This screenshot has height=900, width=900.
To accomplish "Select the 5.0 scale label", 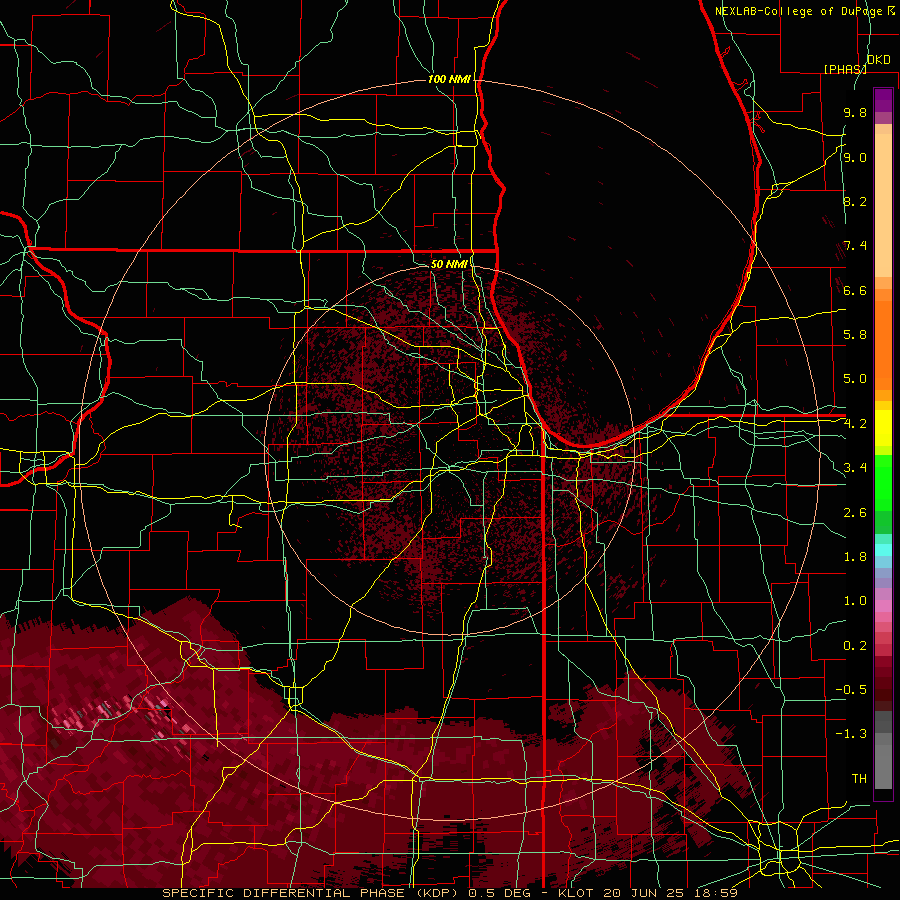I will point(855,379).
